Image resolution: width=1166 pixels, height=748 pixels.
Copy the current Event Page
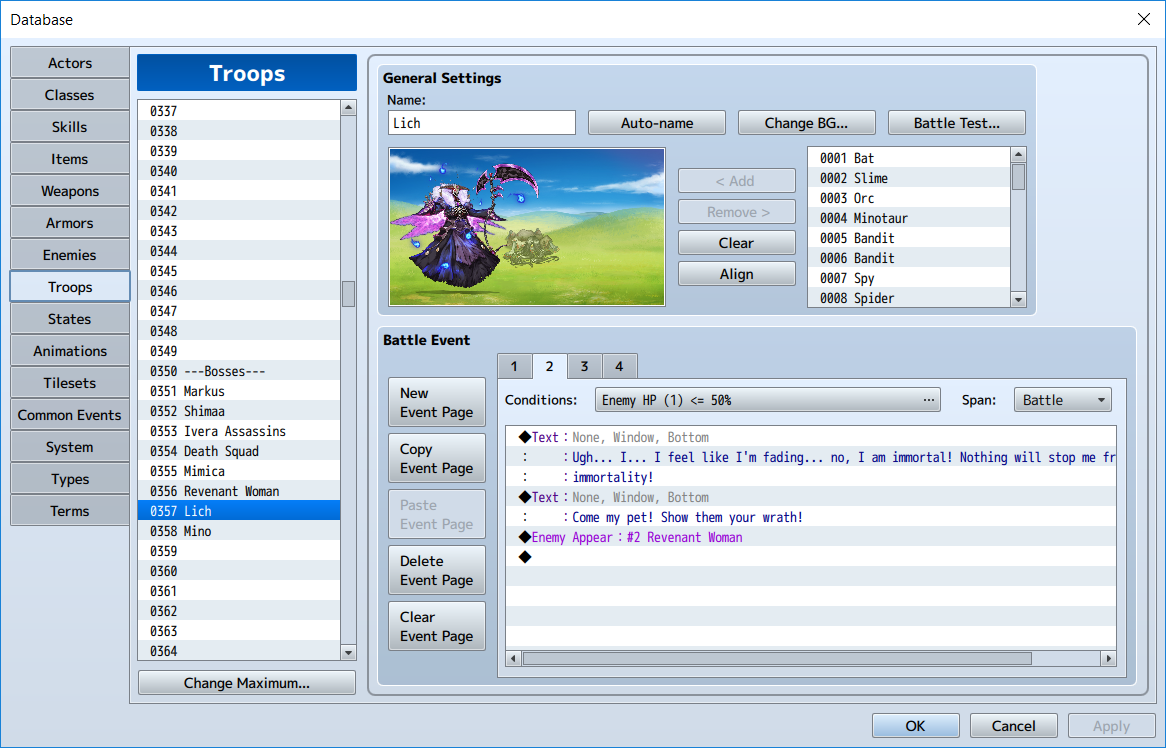(437, 458)
